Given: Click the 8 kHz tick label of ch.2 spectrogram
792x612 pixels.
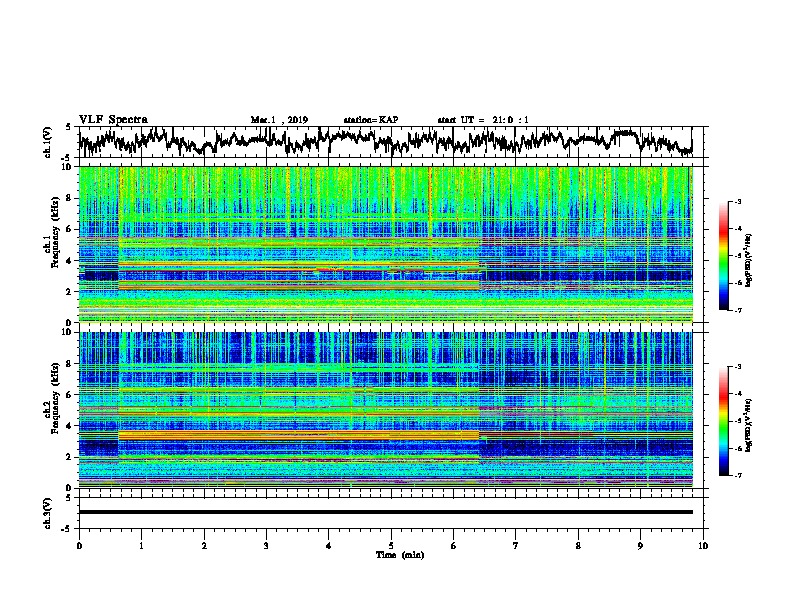Looking at the screenshot, I should coord(71,364).
